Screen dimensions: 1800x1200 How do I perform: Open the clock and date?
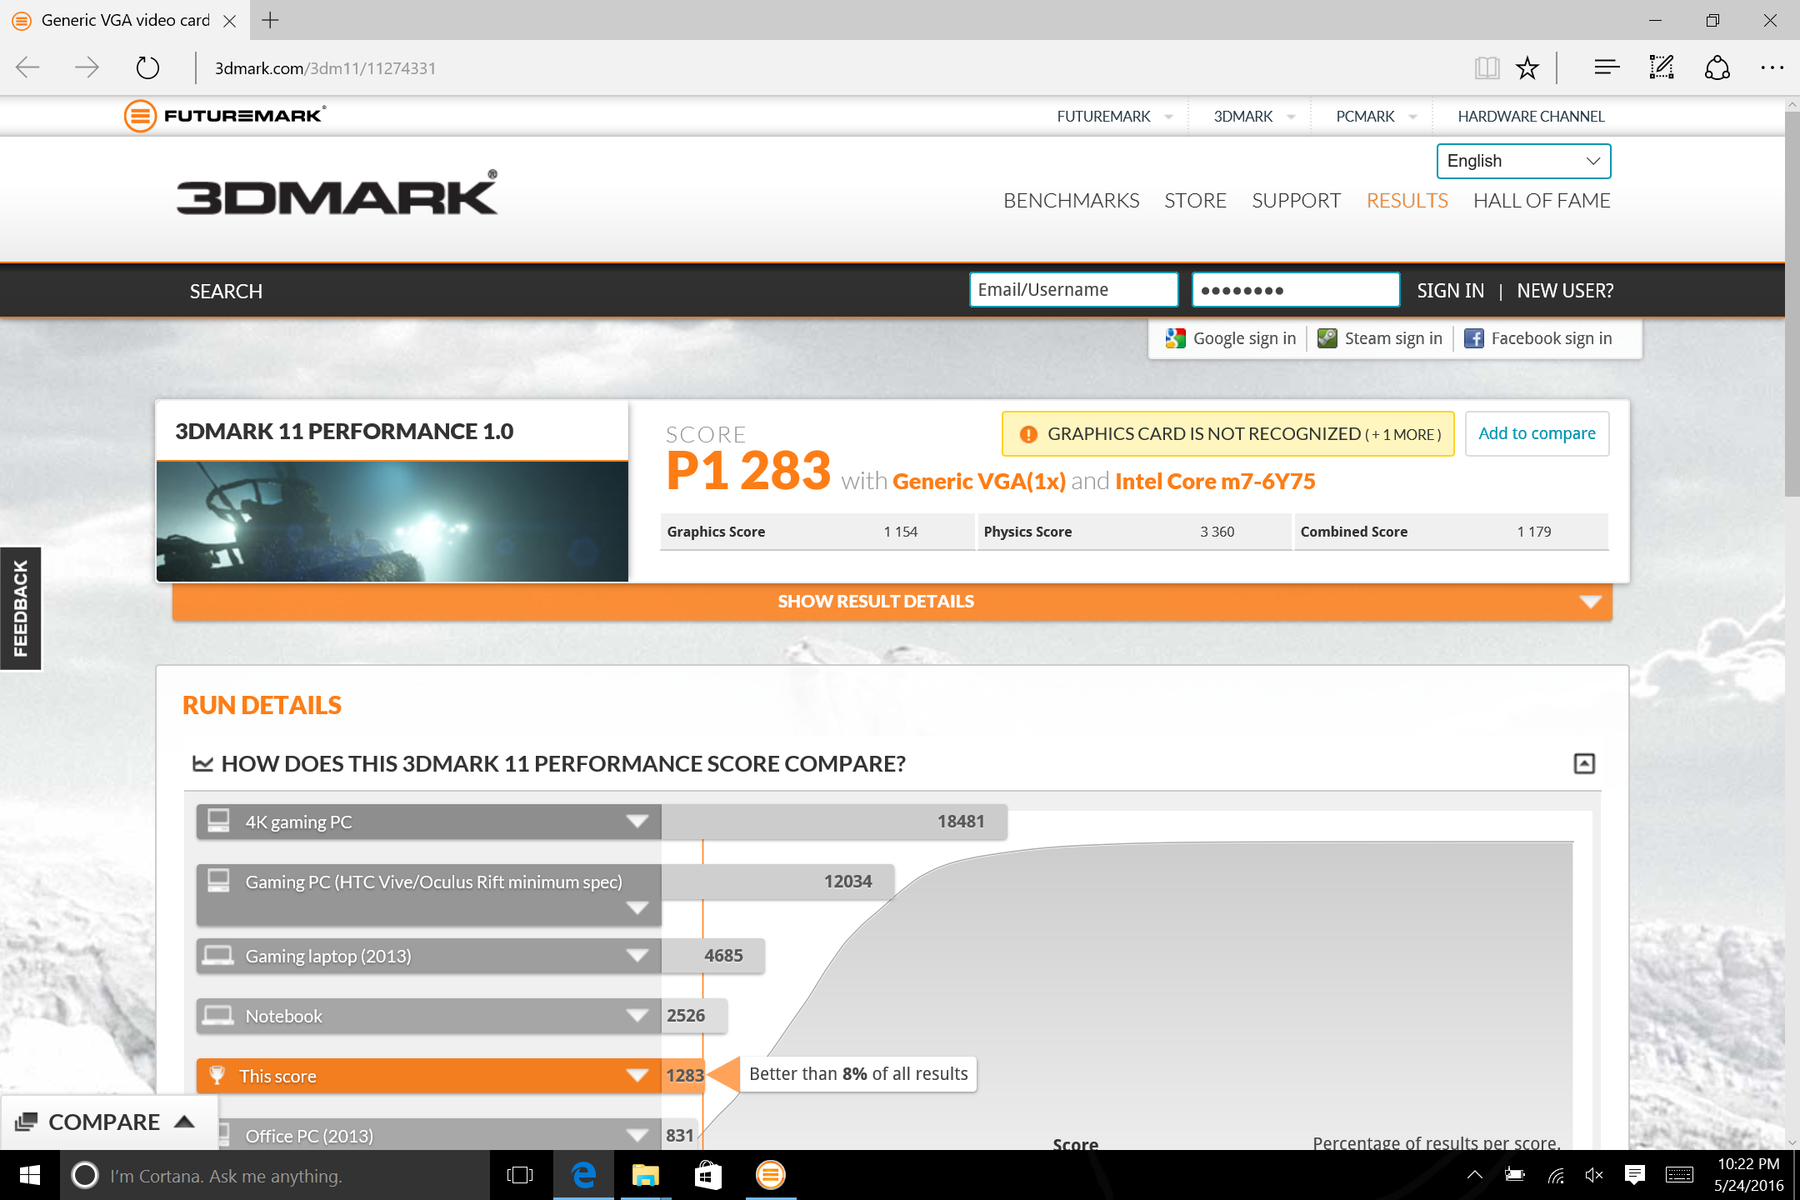[1748, 1175]
